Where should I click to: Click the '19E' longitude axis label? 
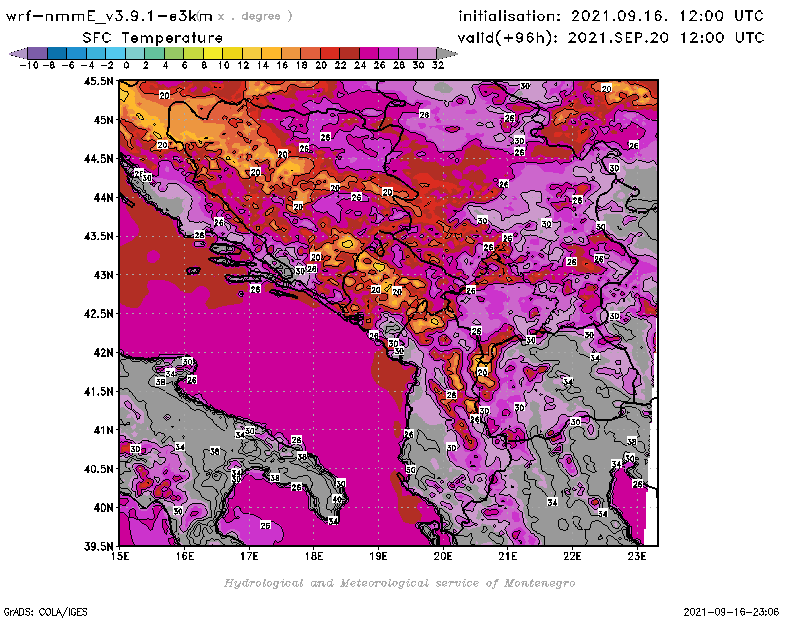pyautogui.click(x=378, y=556)
